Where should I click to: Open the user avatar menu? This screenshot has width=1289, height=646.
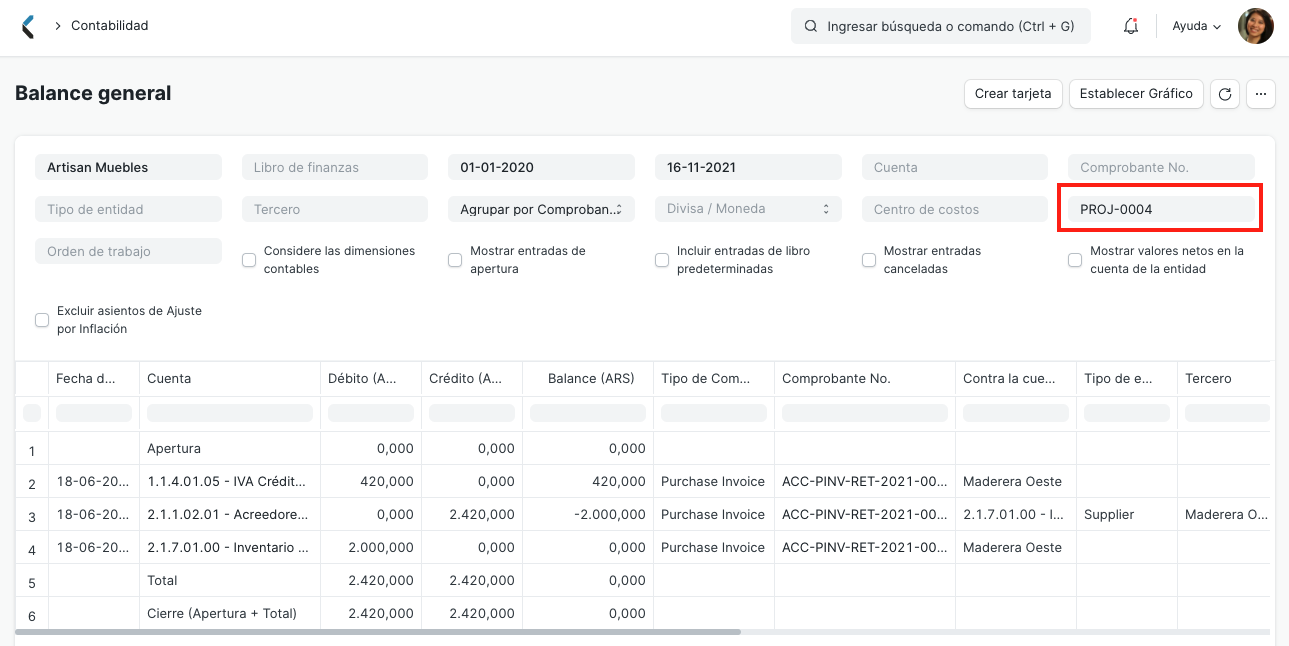(x=1256, y=26)
